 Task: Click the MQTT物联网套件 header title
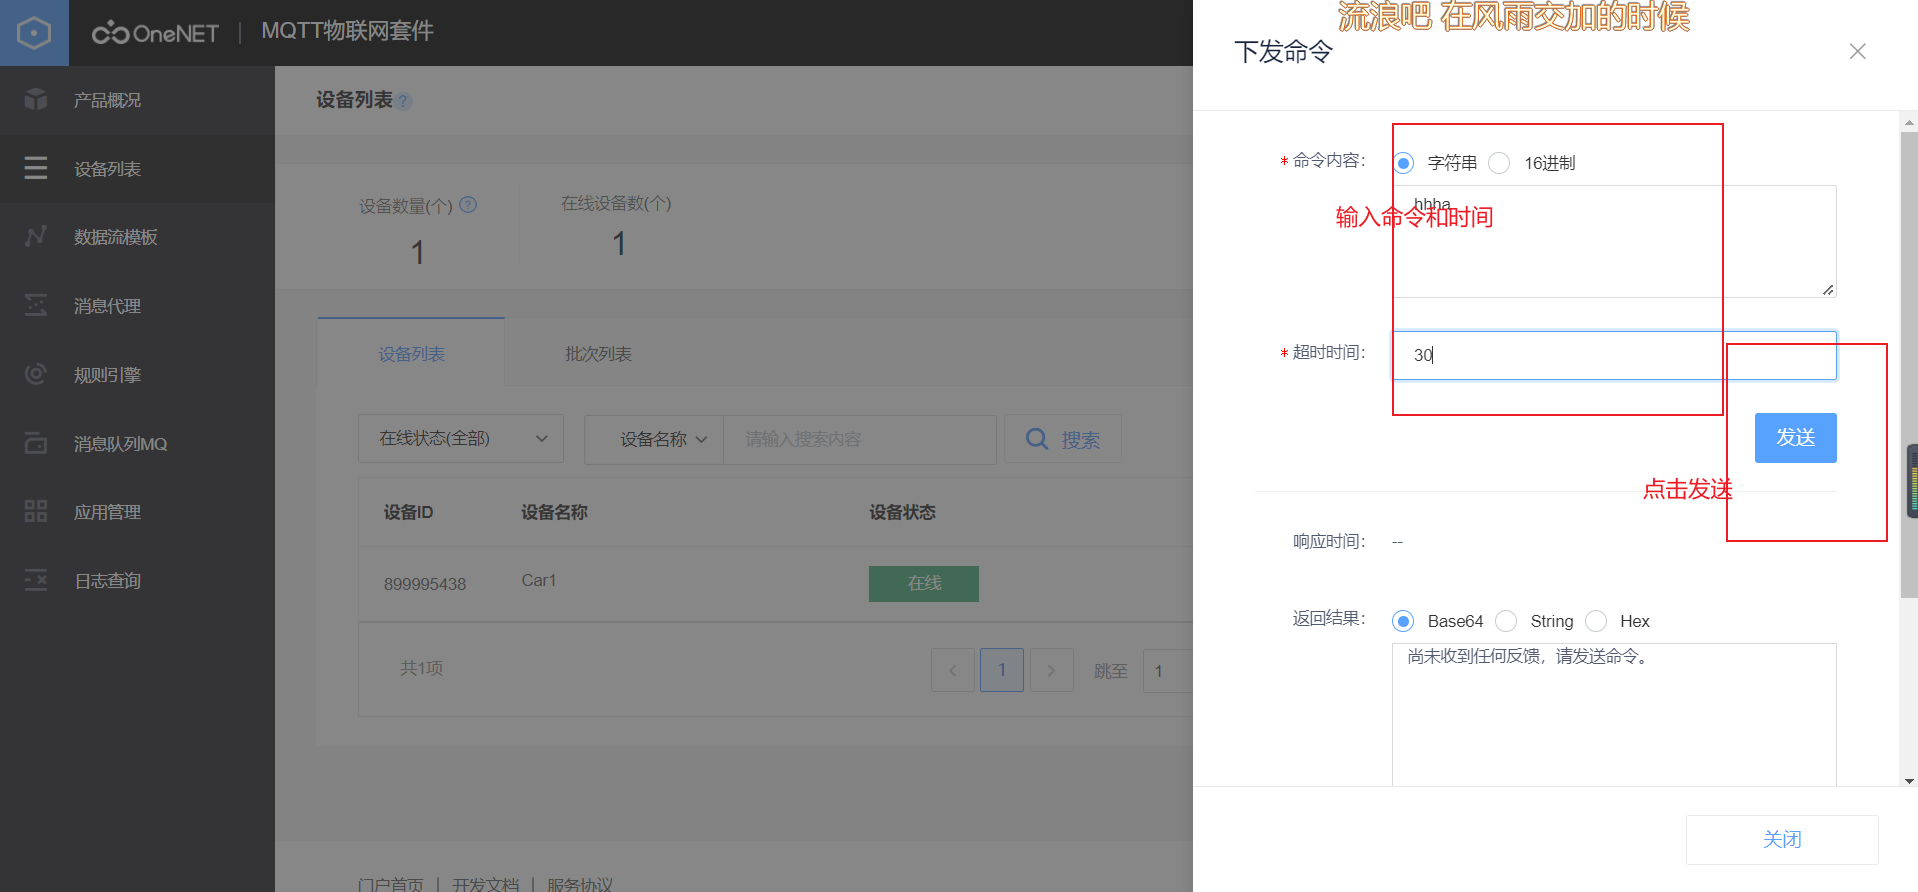[x=347, y=31]
